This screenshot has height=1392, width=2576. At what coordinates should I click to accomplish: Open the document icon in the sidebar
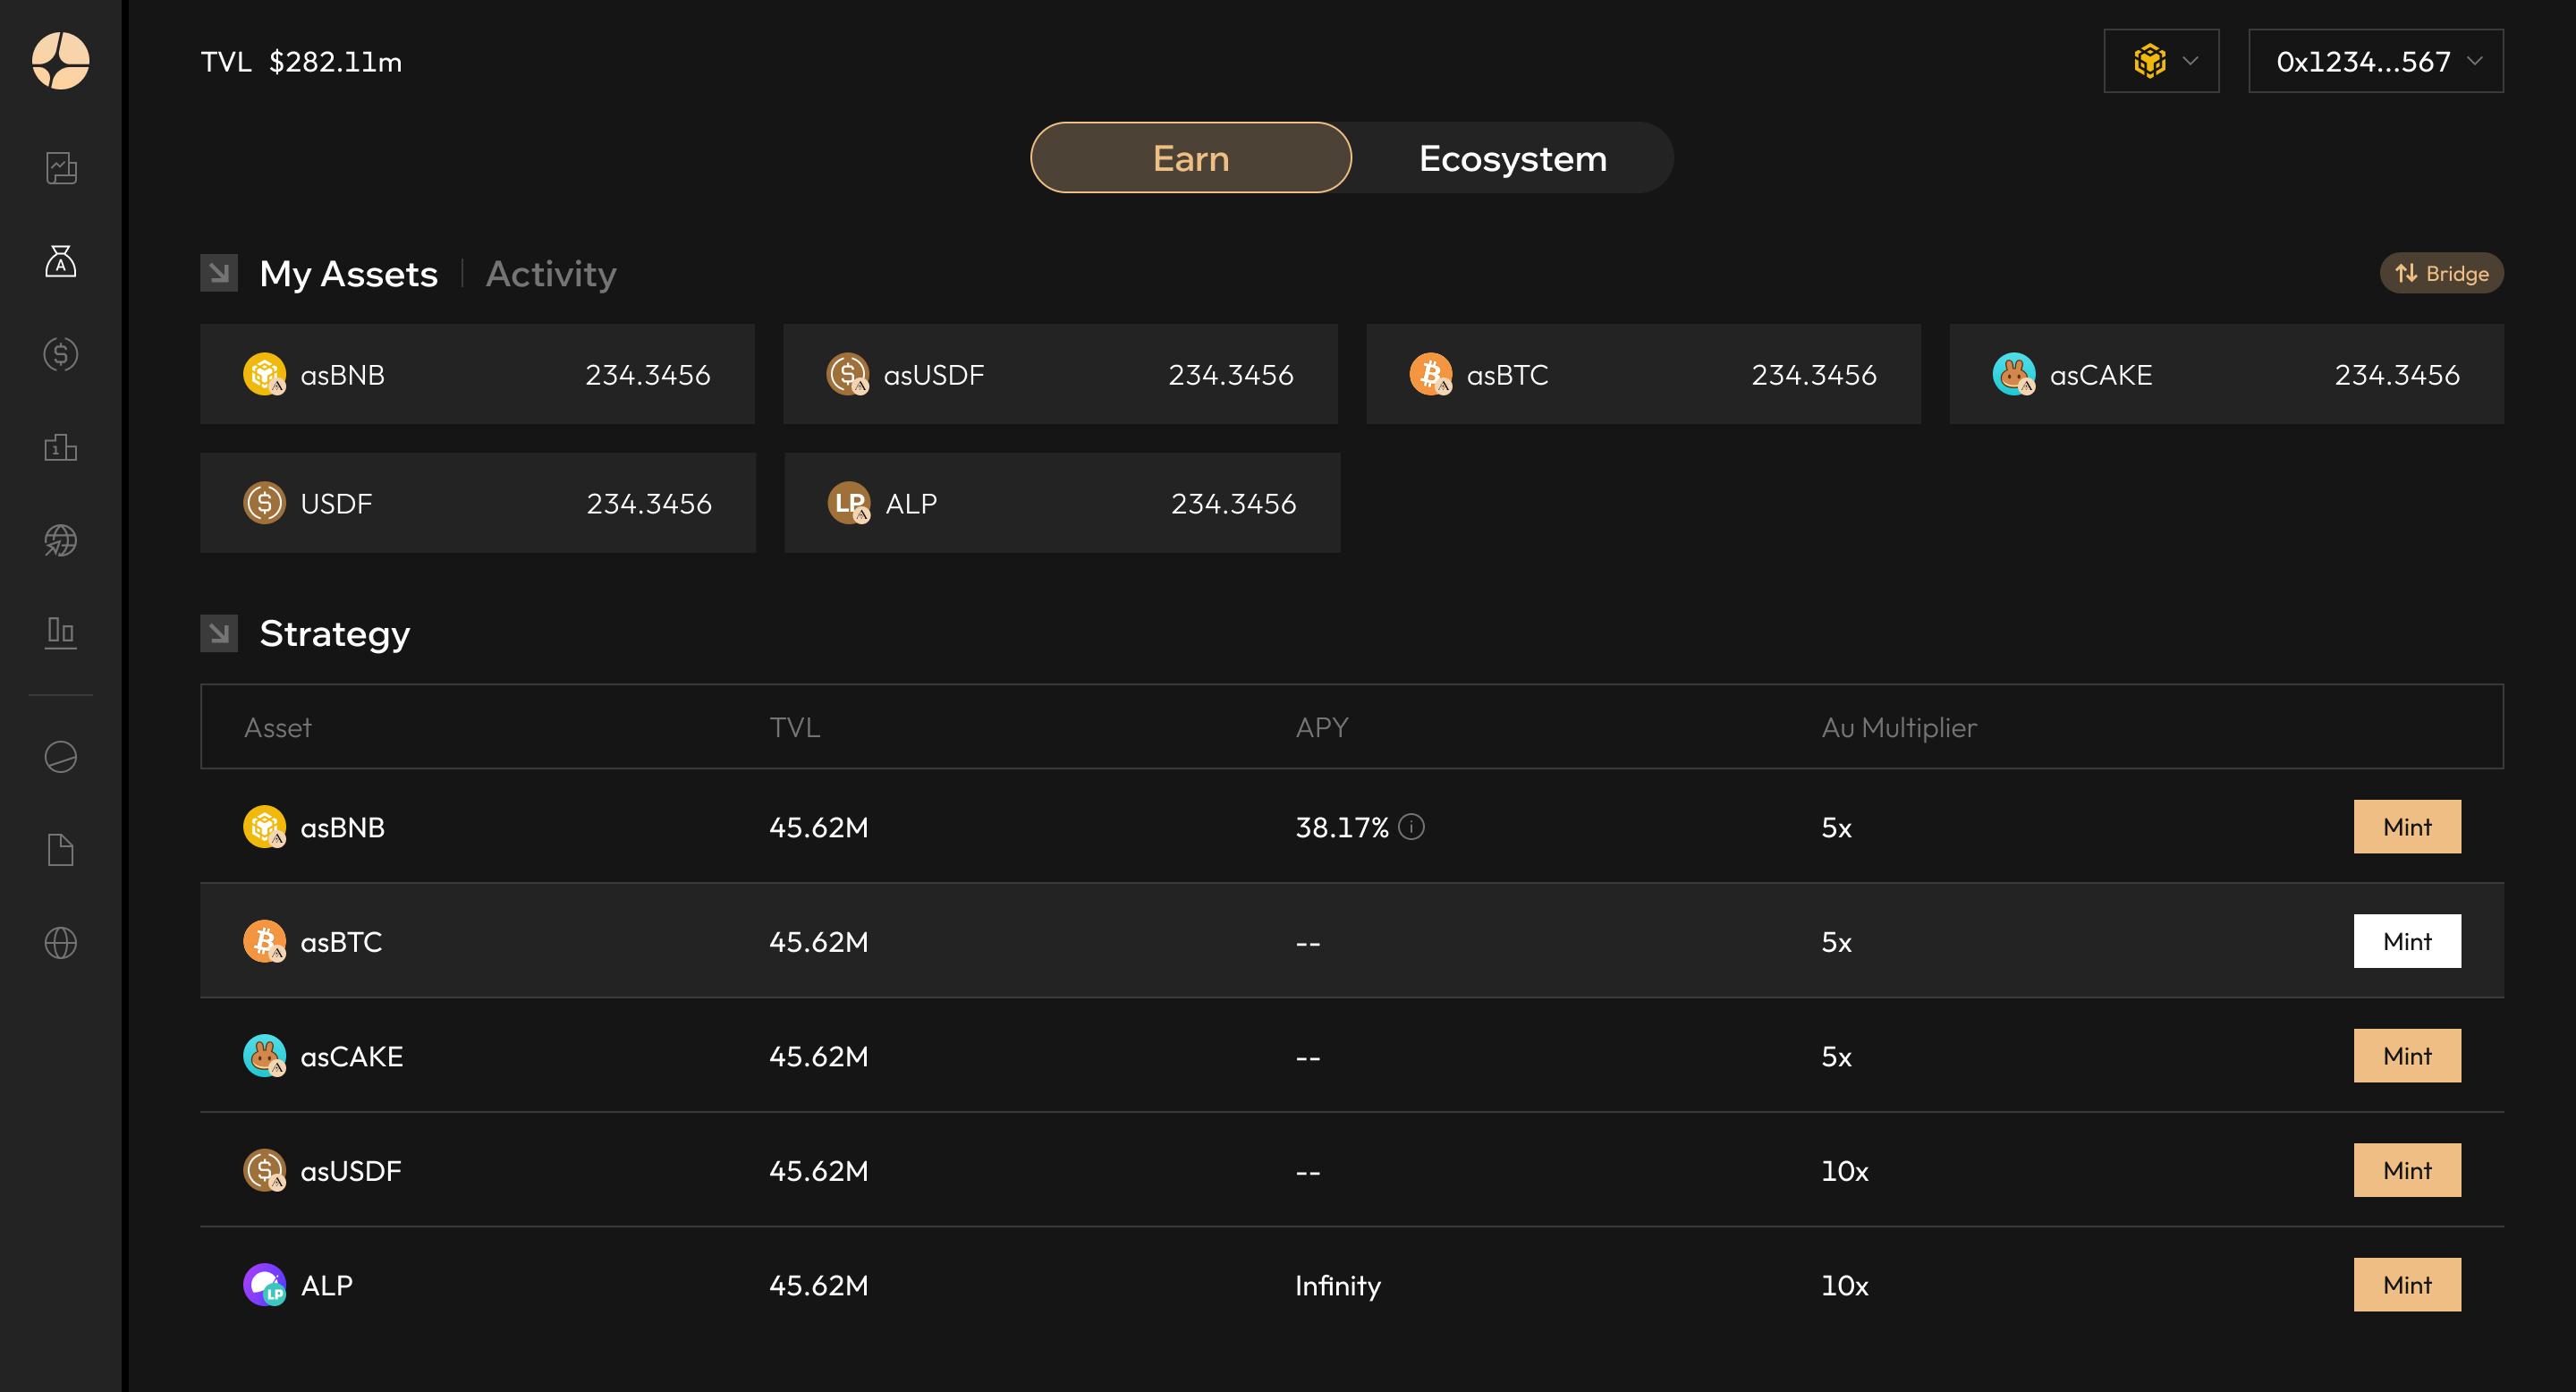(61, 849)
